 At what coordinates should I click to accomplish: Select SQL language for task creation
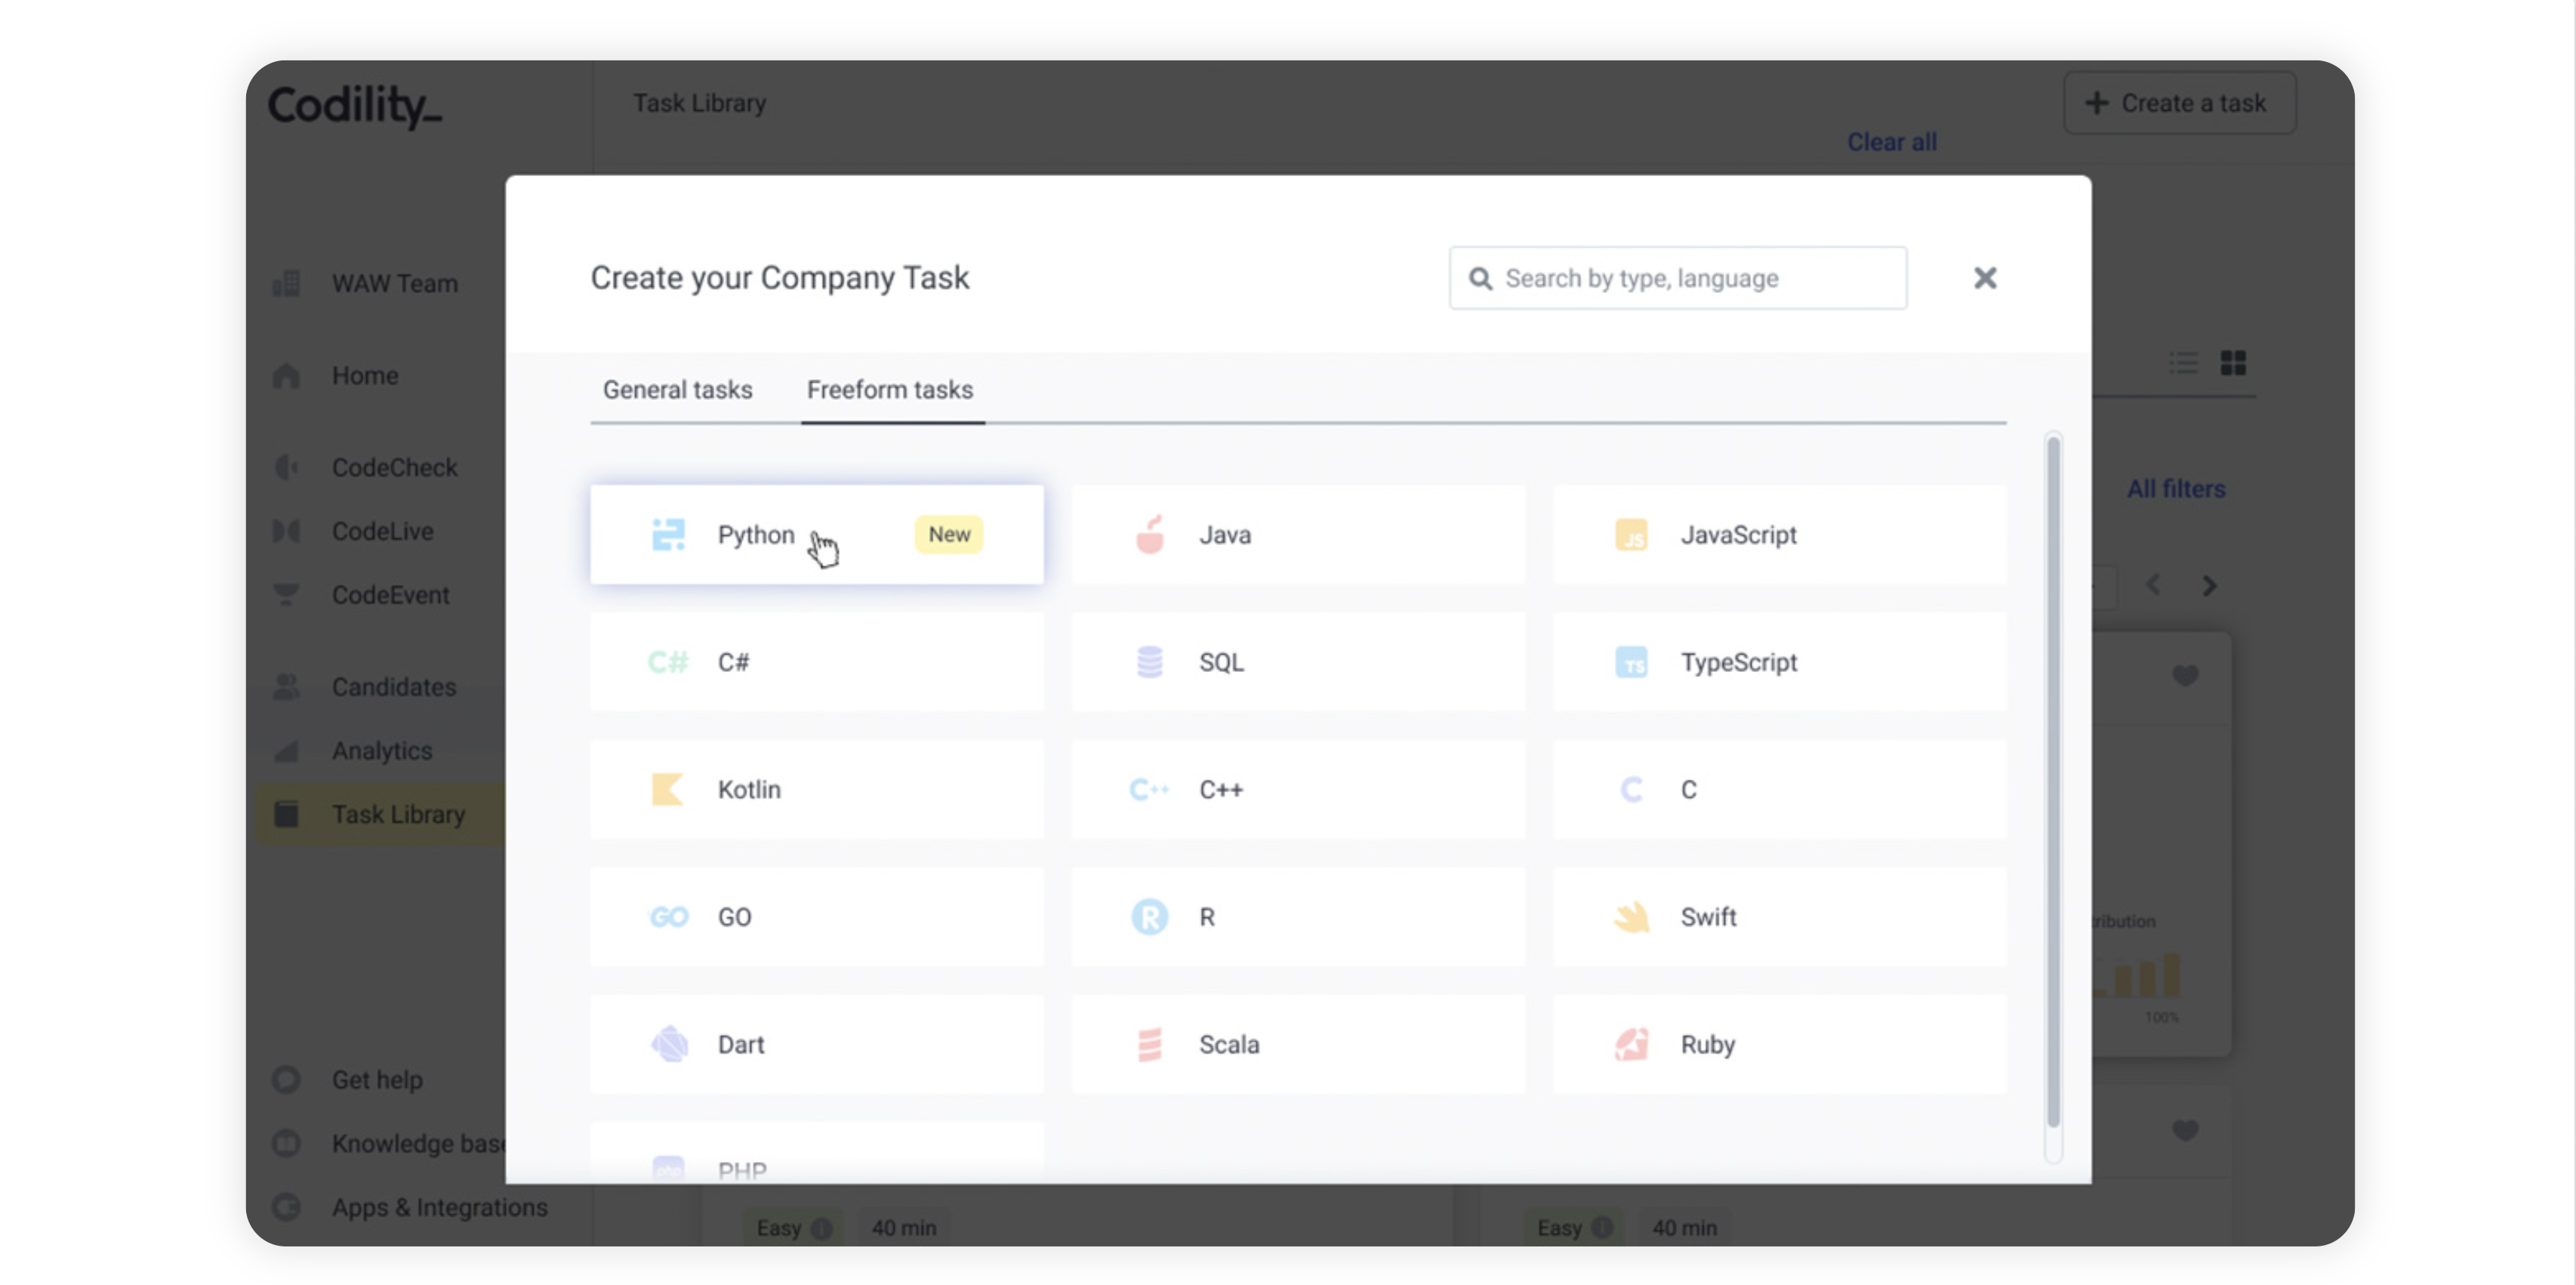1298,661
